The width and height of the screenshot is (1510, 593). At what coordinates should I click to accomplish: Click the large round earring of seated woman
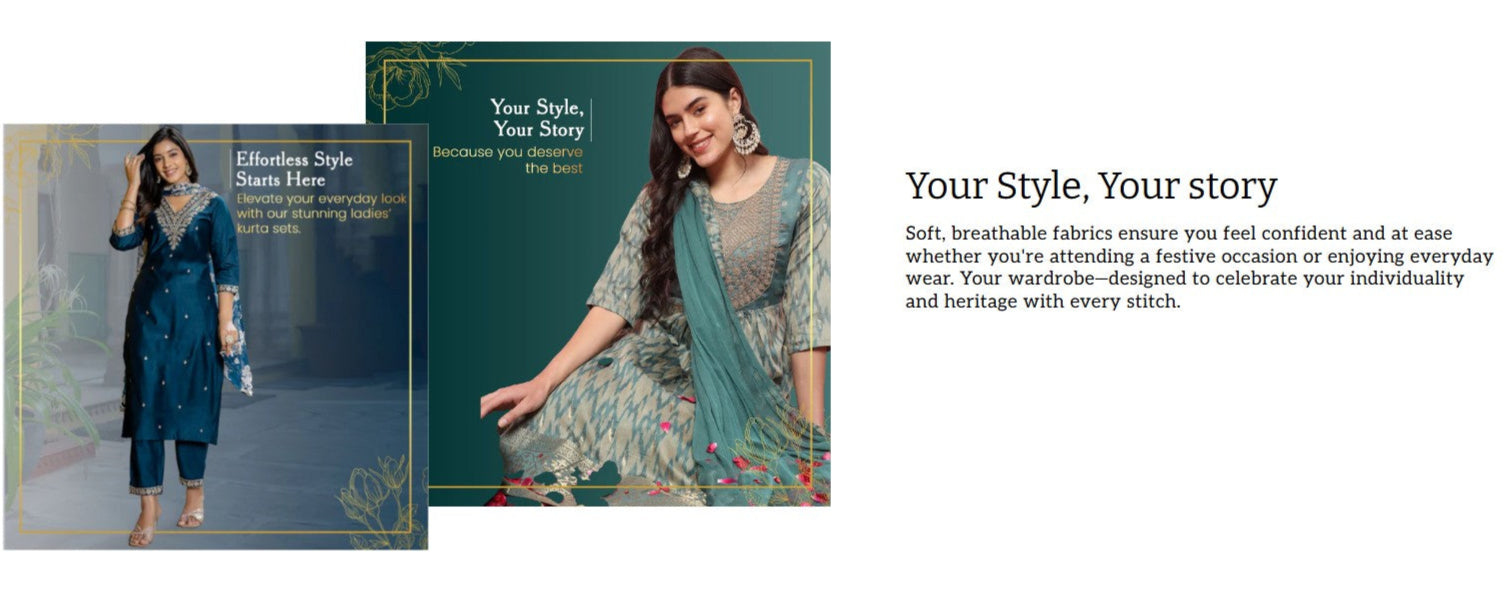coord(746,134)
